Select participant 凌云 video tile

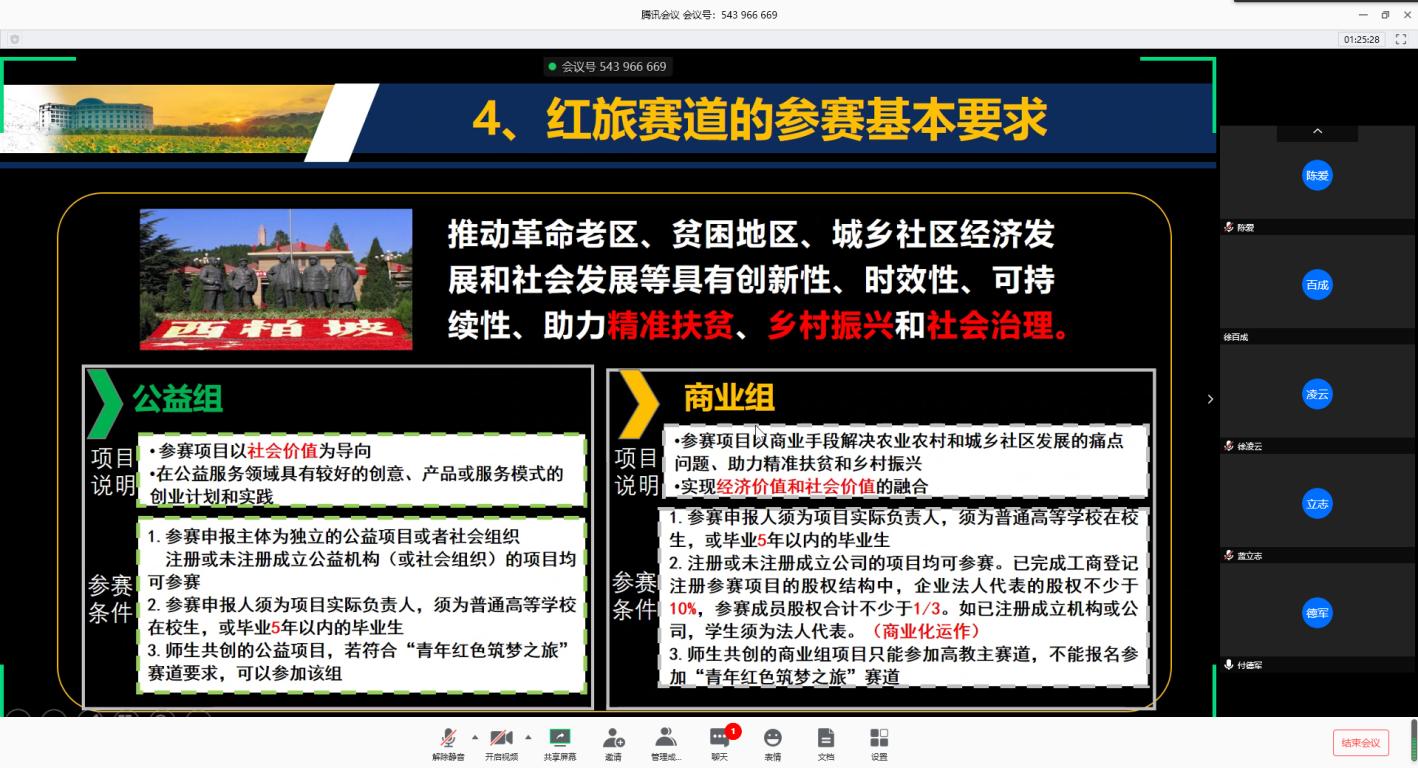1317,394
